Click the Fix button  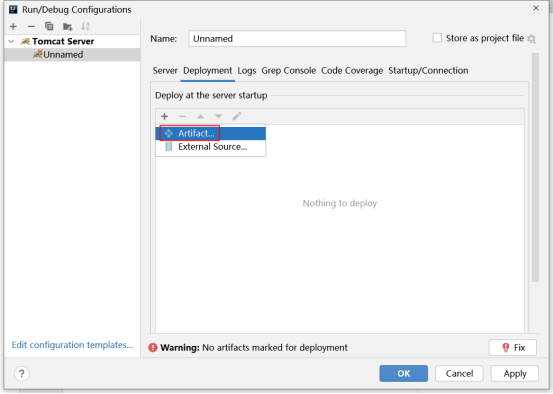click(513, 348)
